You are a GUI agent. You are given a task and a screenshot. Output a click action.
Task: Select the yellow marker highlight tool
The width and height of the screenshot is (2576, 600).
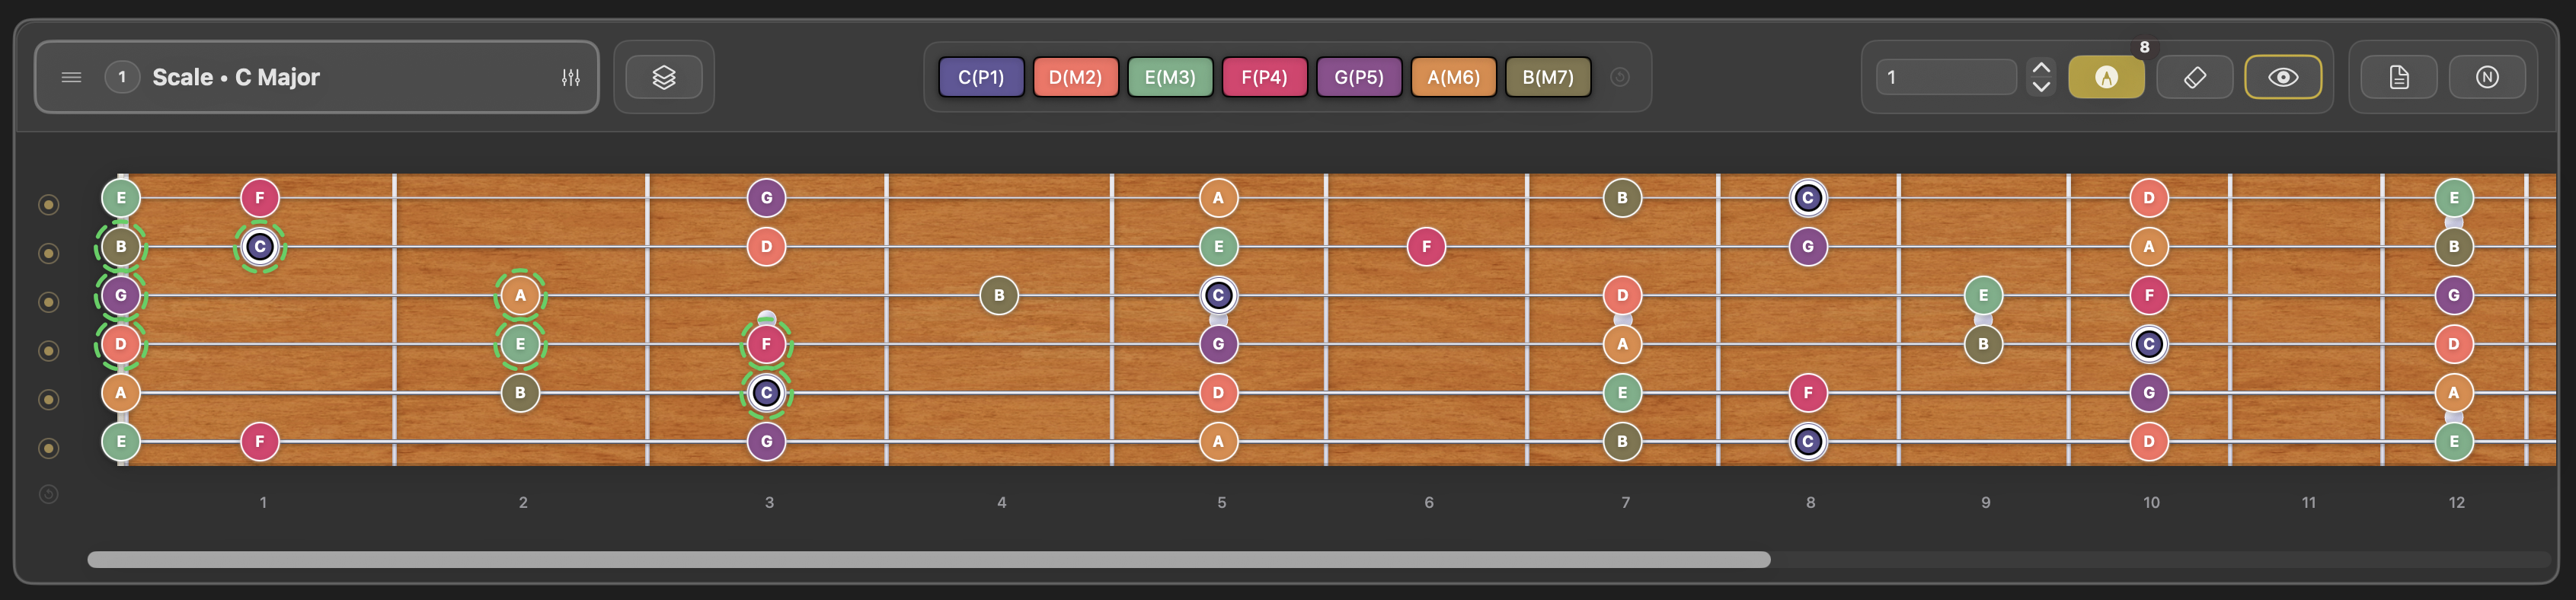[x=2106, y=77]
